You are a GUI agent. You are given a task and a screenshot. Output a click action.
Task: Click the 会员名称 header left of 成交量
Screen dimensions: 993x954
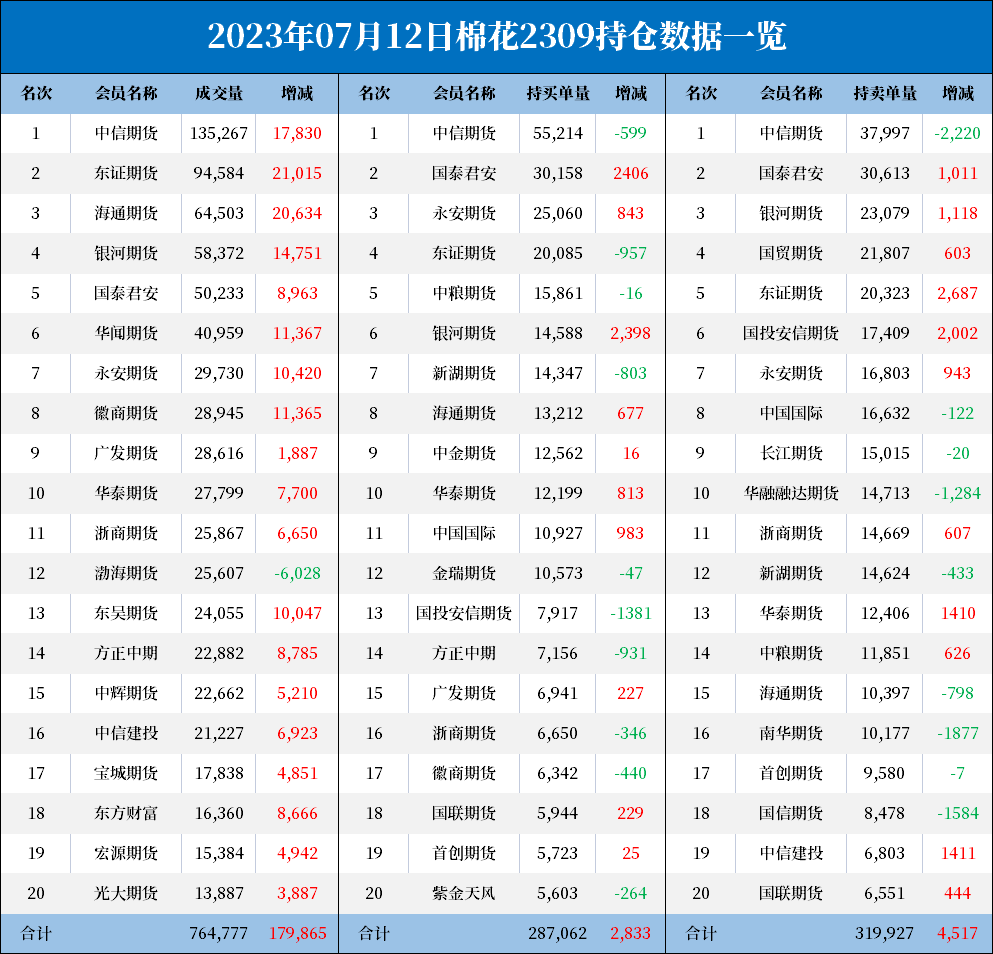point(126,94)
